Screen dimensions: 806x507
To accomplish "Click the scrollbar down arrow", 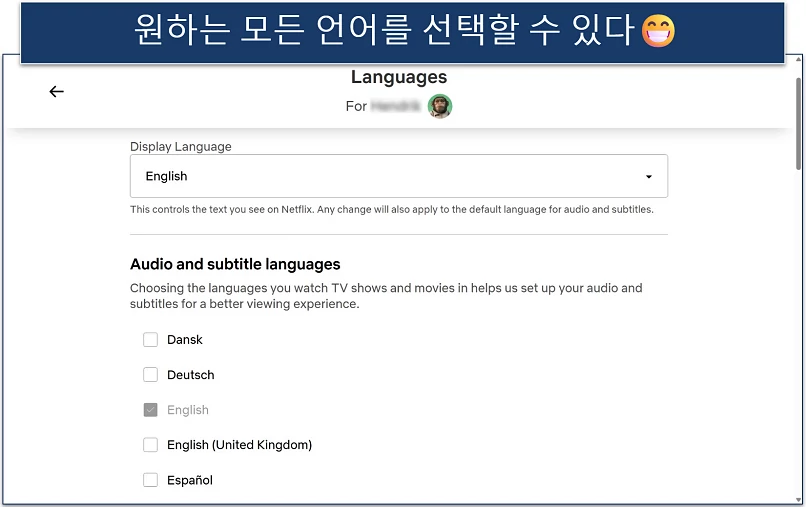I will point(798,499).
